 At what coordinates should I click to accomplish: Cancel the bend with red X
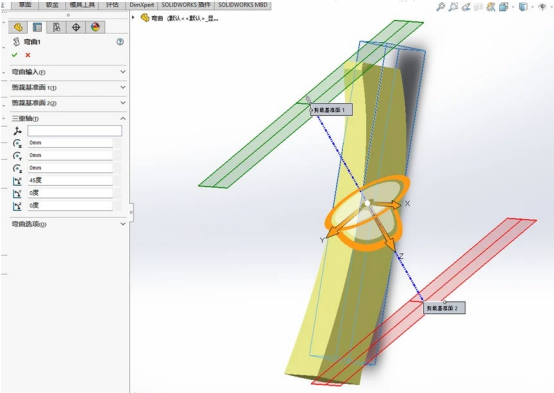(28, 55)
